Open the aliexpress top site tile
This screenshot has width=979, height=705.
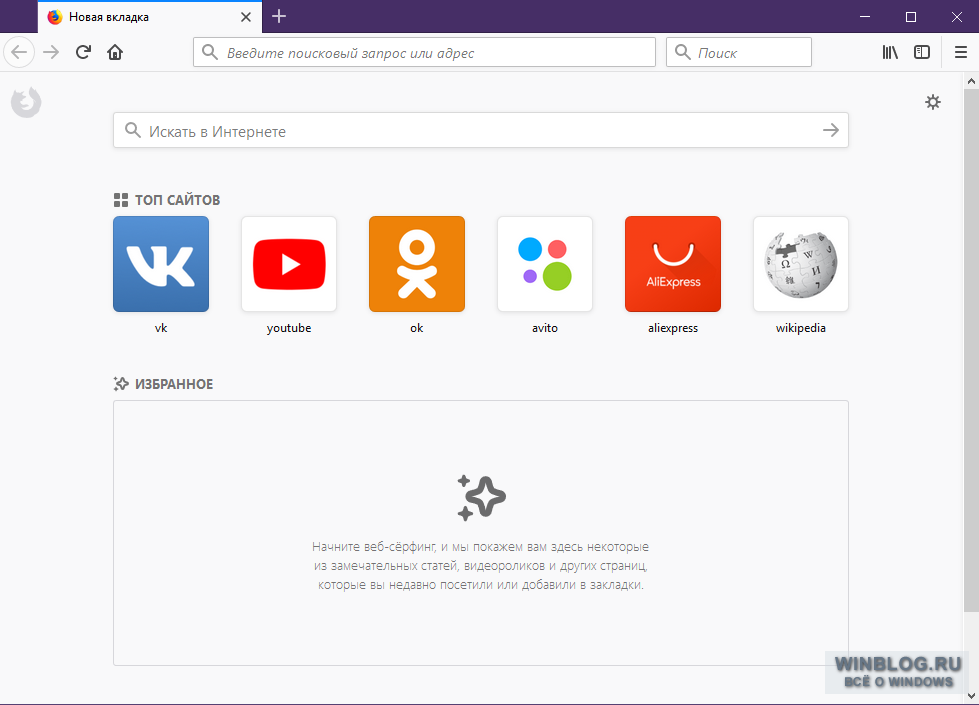(673, 264)
